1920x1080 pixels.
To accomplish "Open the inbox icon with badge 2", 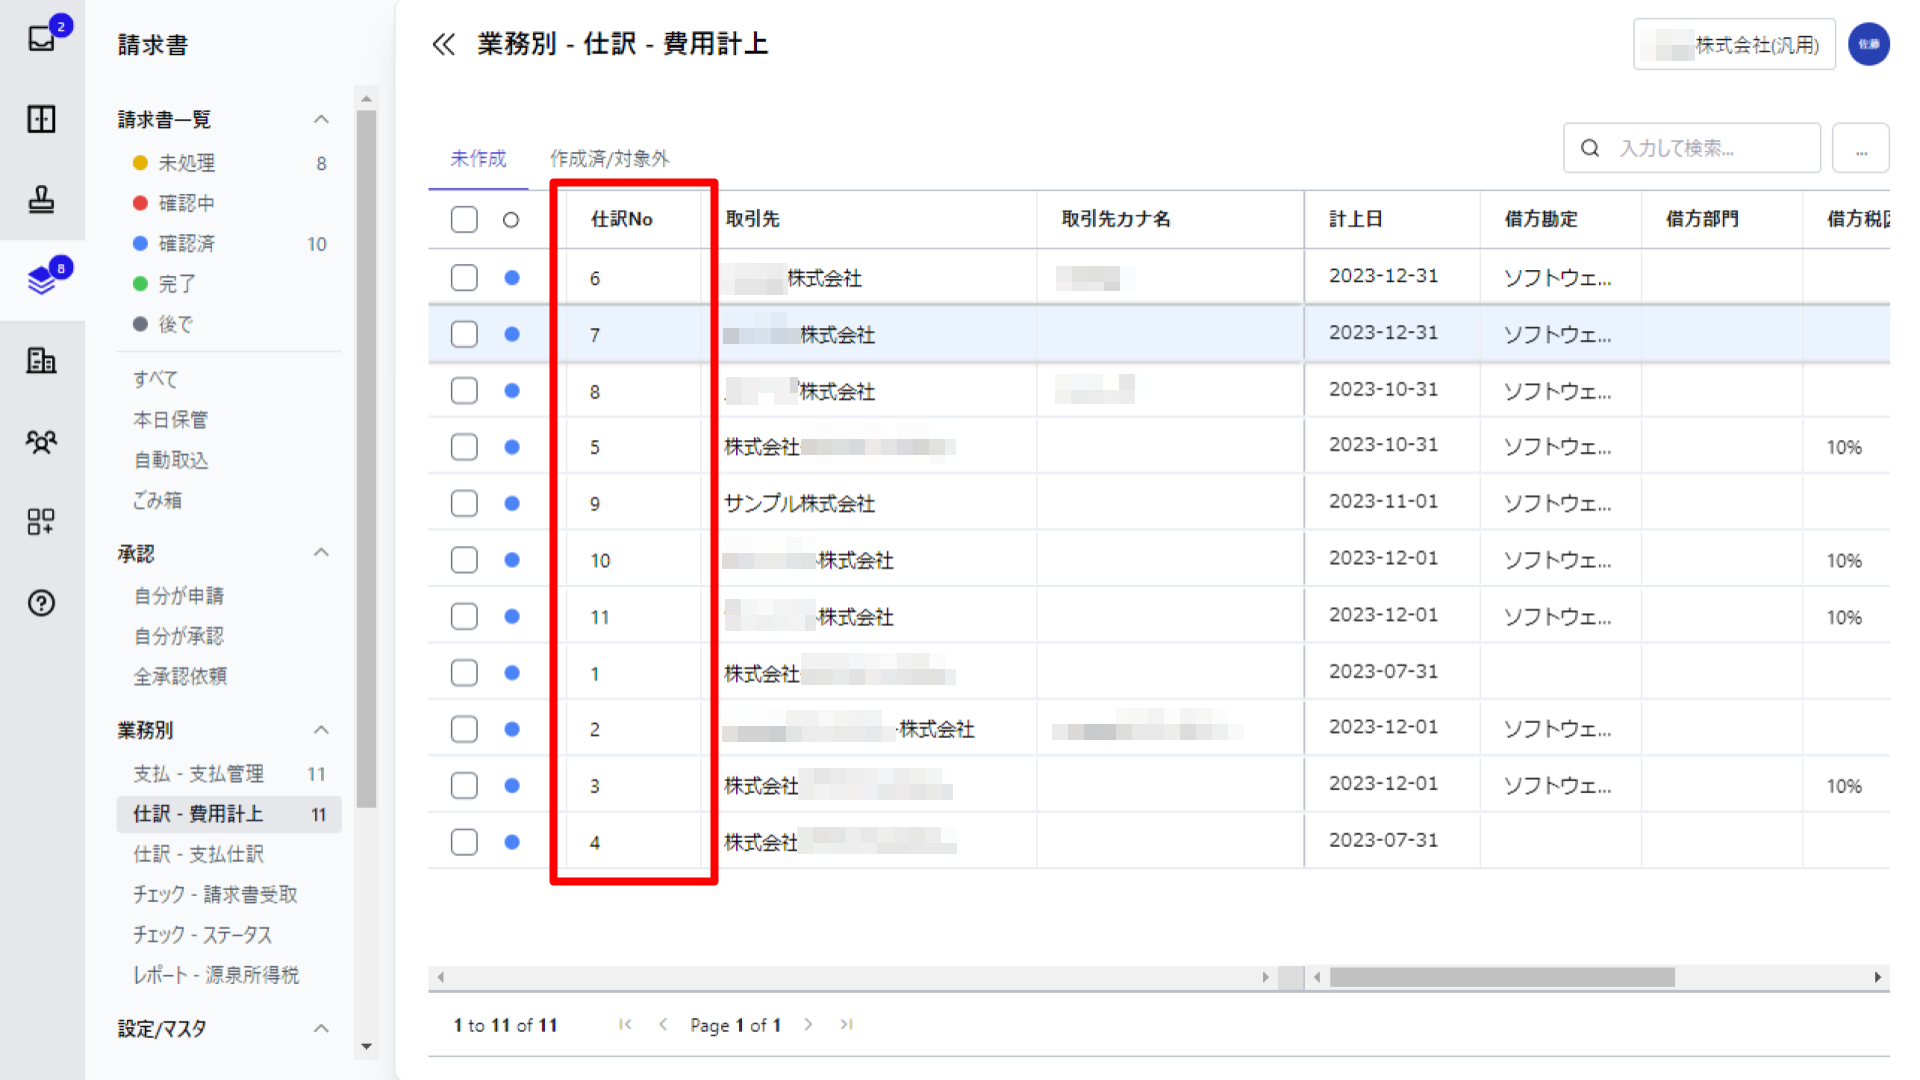I will [42, 38].
